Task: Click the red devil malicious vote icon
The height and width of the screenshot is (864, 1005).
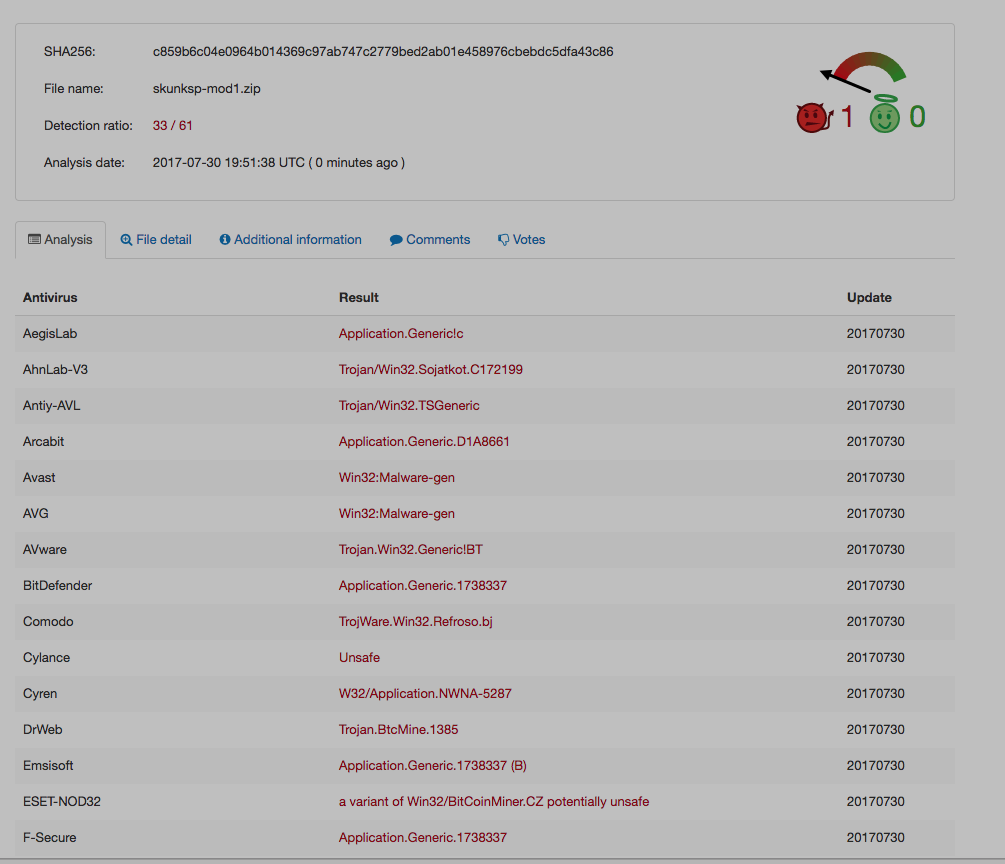Action: (813, 118)
